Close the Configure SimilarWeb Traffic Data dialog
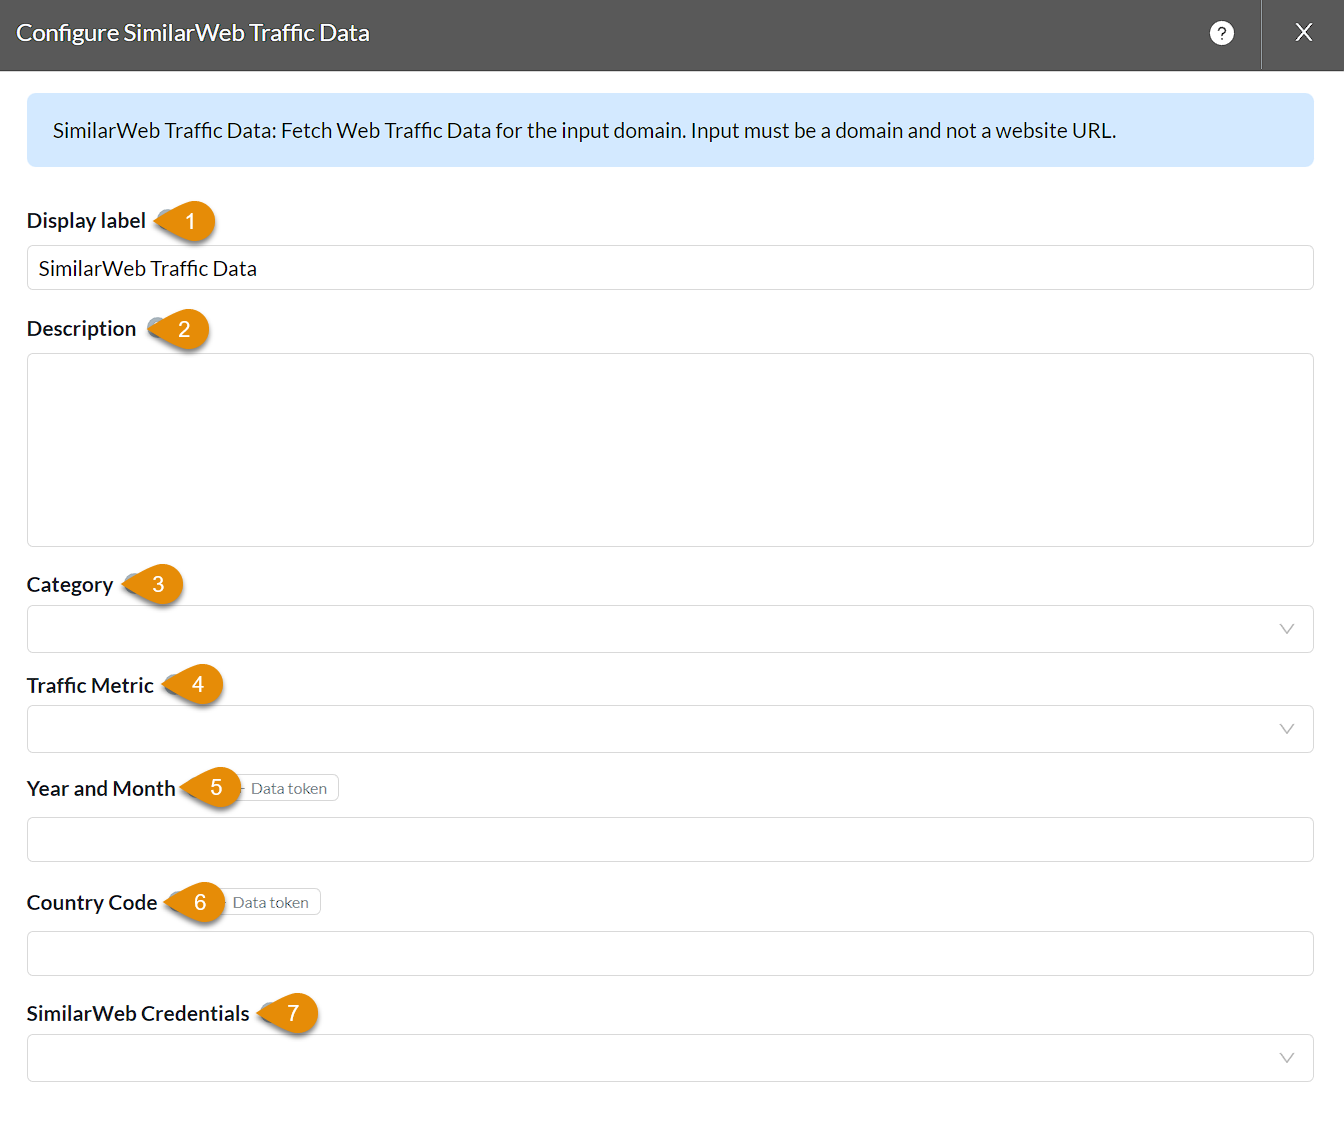Viewport: 1344px width, 1147px height. 1303,33
